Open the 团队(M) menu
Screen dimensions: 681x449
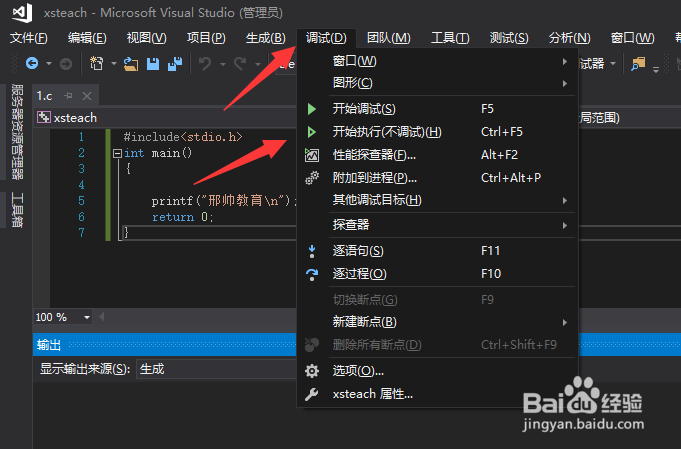pos(389,38)
